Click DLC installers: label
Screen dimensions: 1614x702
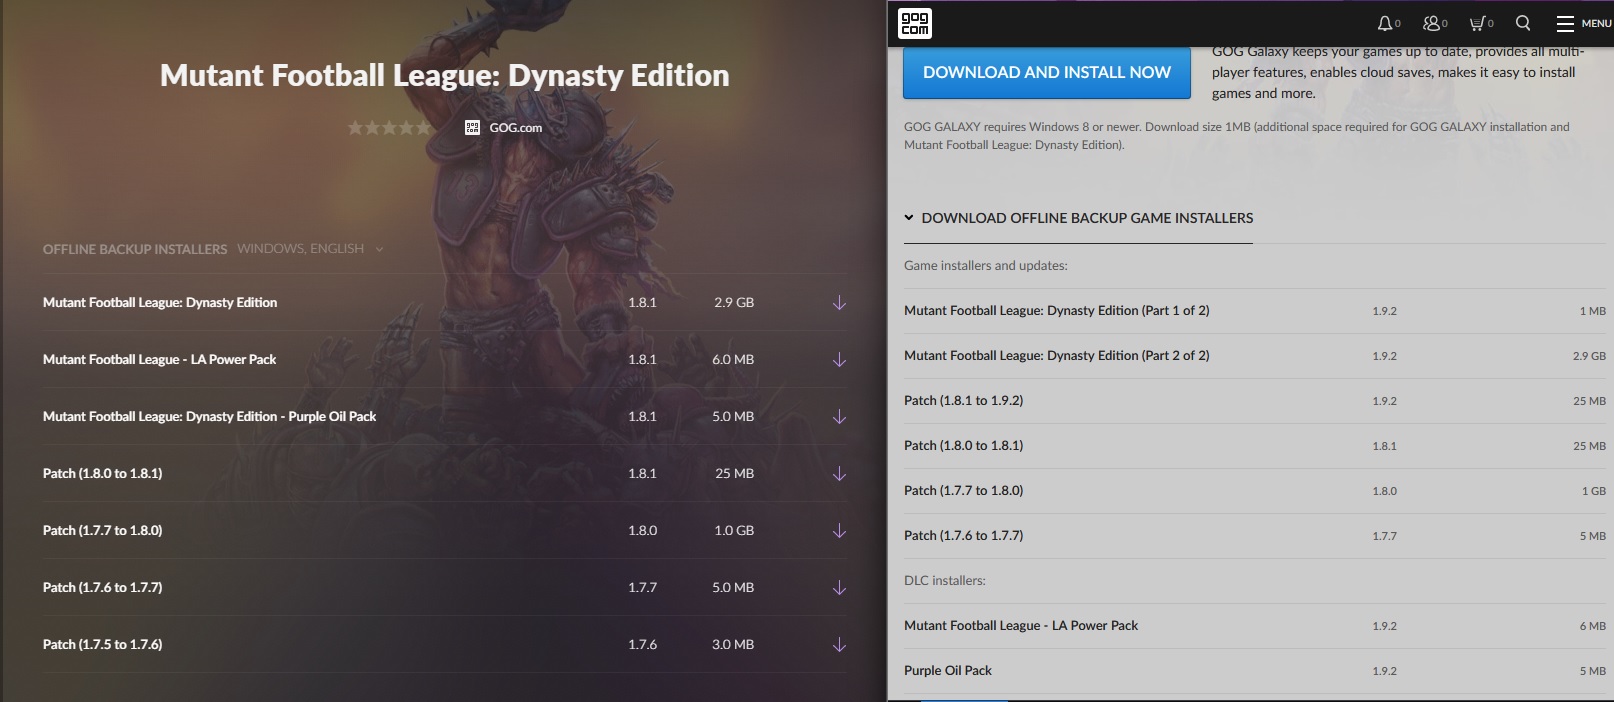point(945,581)
